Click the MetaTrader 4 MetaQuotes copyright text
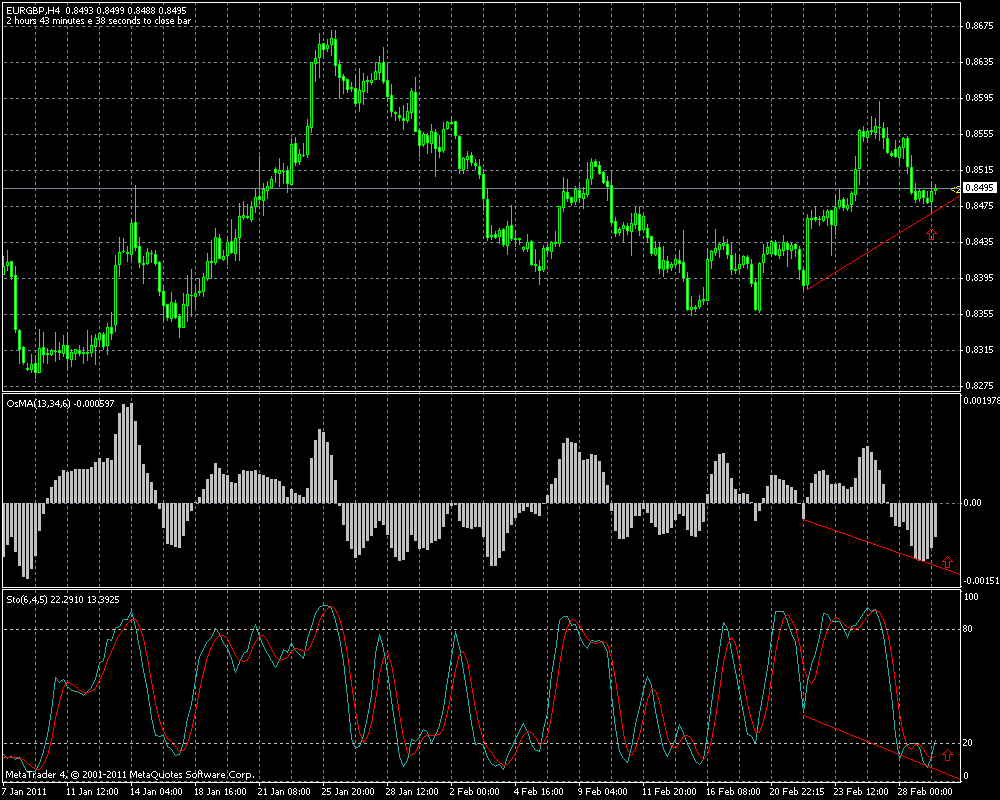 (129, 775)
